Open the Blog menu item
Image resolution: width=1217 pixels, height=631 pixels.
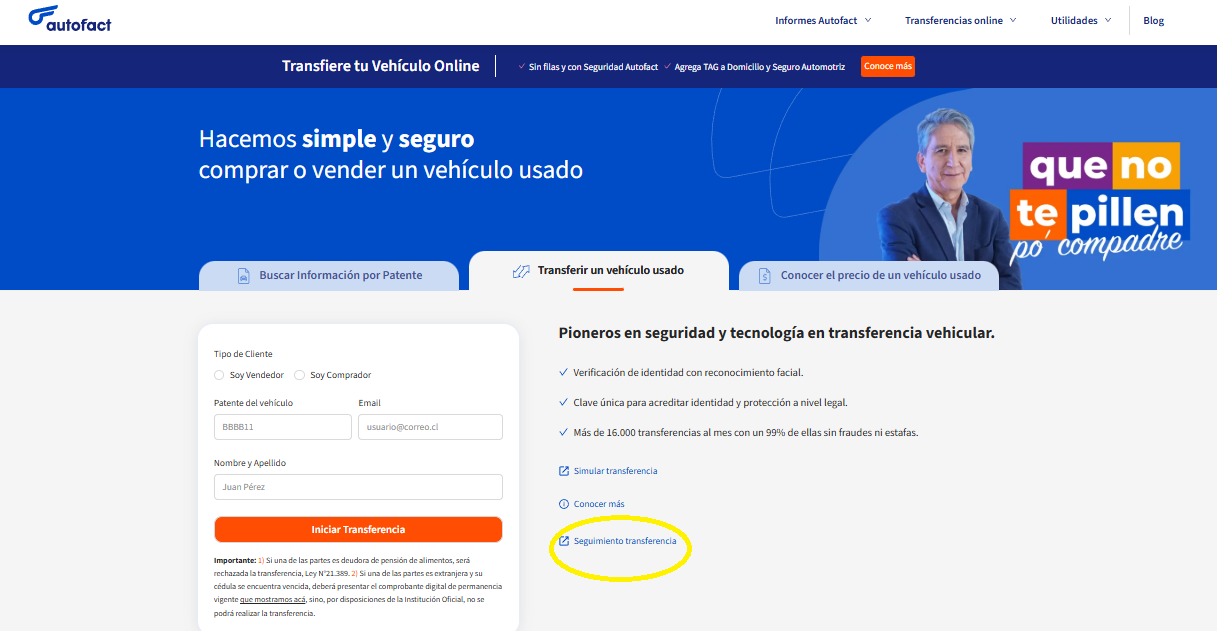[1154, 20]
